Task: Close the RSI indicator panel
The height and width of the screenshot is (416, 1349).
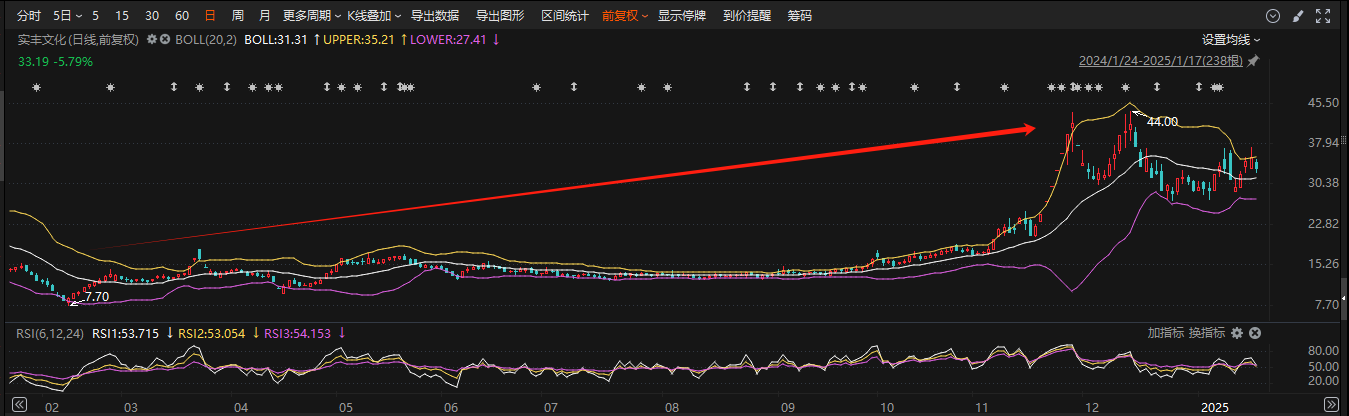Action: point(1255,333)
